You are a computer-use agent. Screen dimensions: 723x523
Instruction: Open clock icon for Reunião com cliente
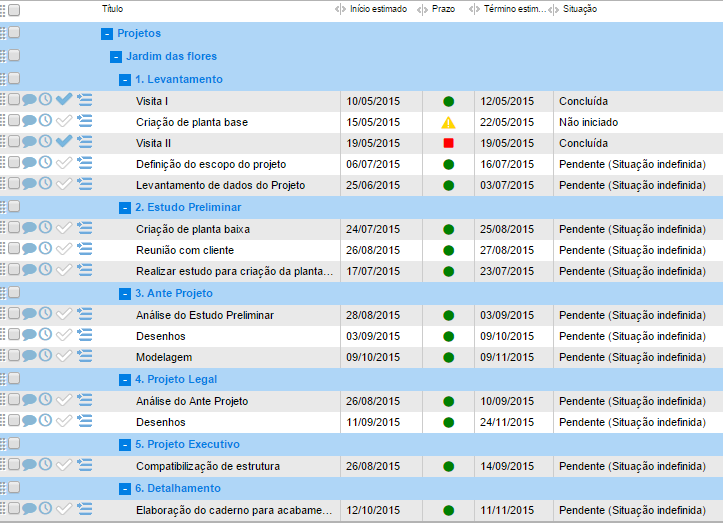[45, 249]
